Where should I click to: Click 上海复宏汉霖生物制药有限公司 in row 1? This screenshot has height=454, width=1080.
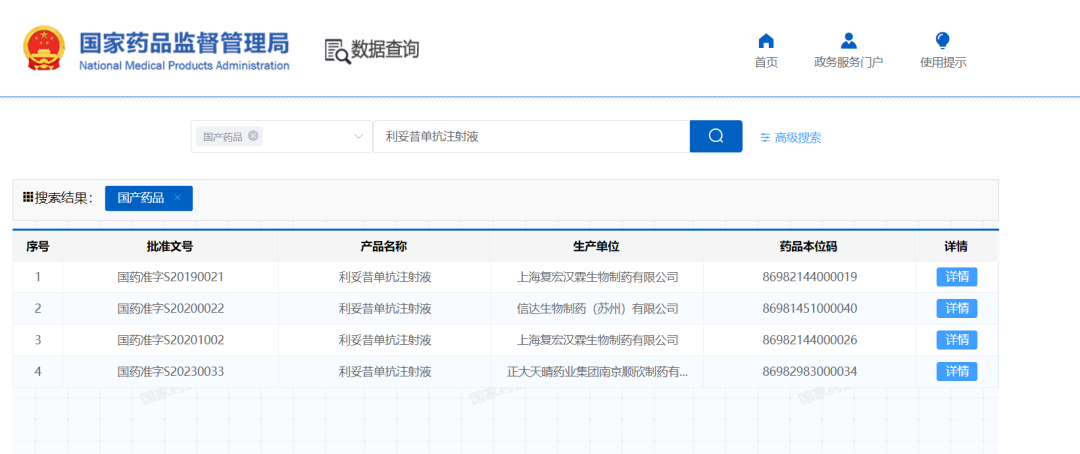click(x=598, y=277)
